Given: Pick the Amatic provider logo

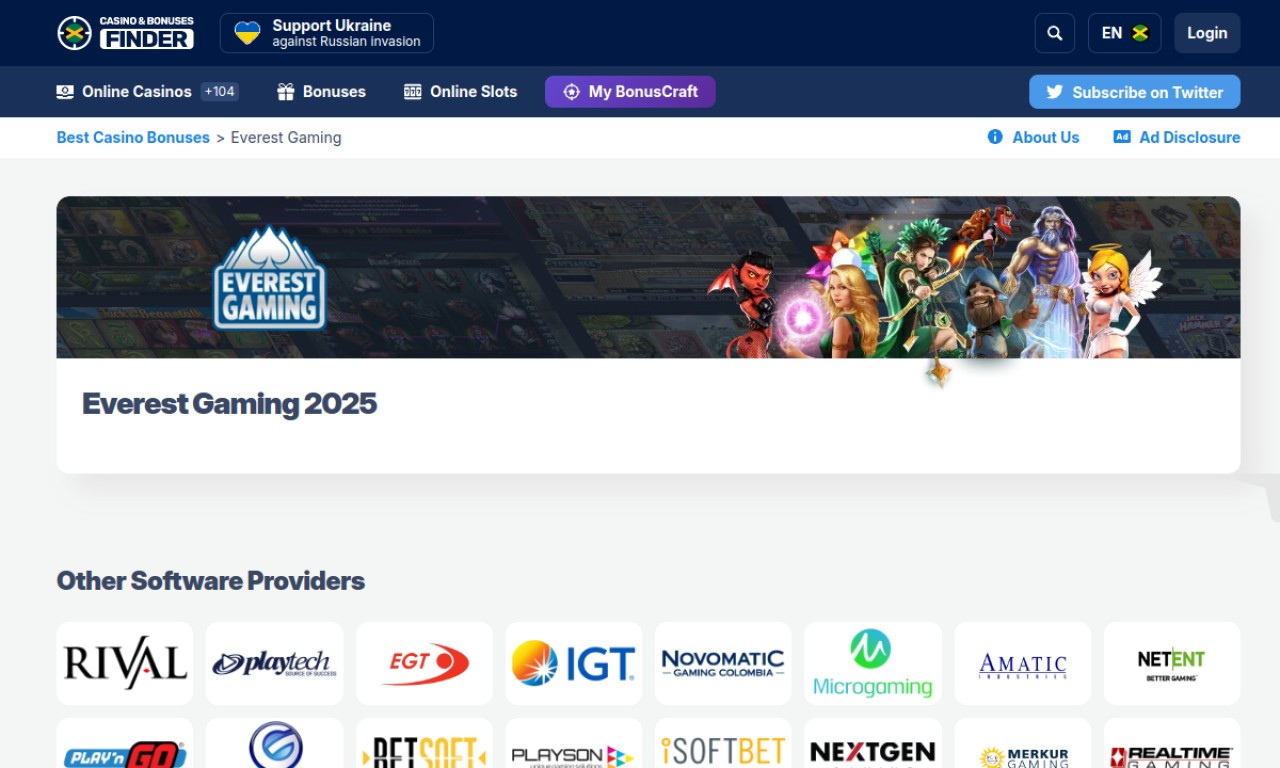Looking at the screenshot, I should coord(1022,664).
